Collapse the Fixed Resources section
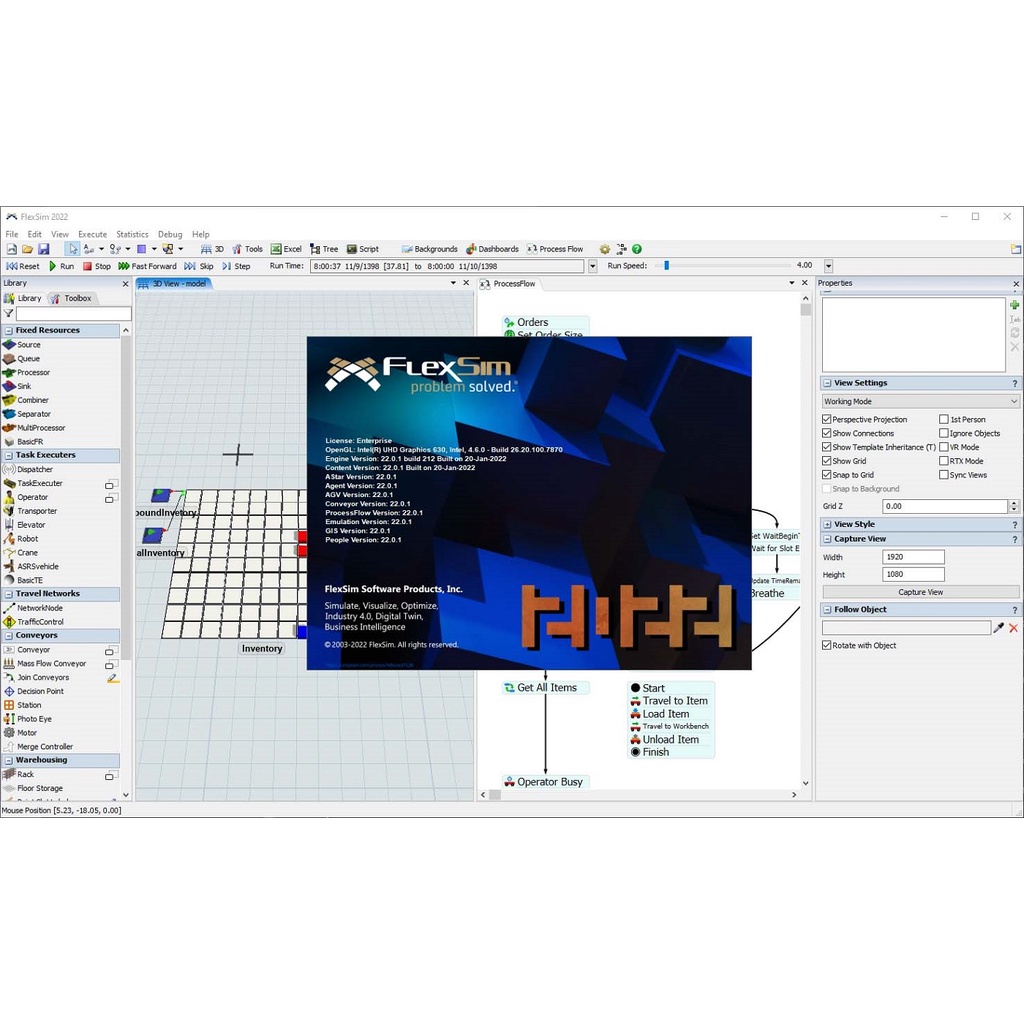This screenshot has height=1024, width=1024. (x=8, y=330)
